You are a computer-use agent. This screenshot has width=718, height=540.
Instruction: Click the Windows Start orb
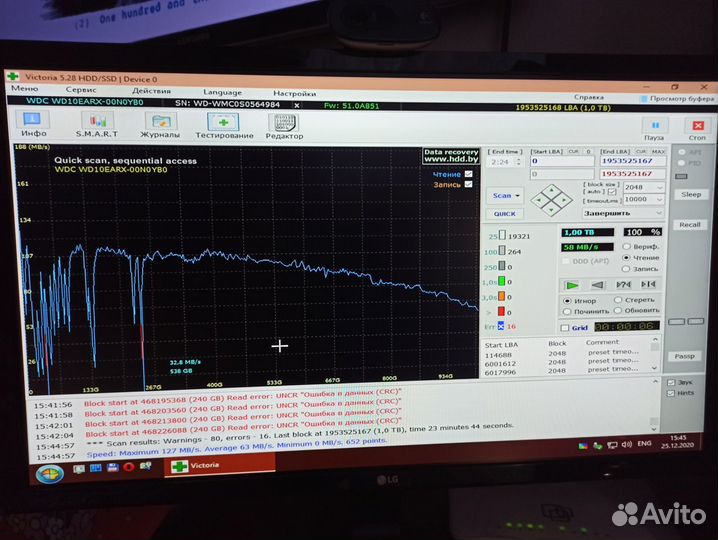(x=49, y=474)
